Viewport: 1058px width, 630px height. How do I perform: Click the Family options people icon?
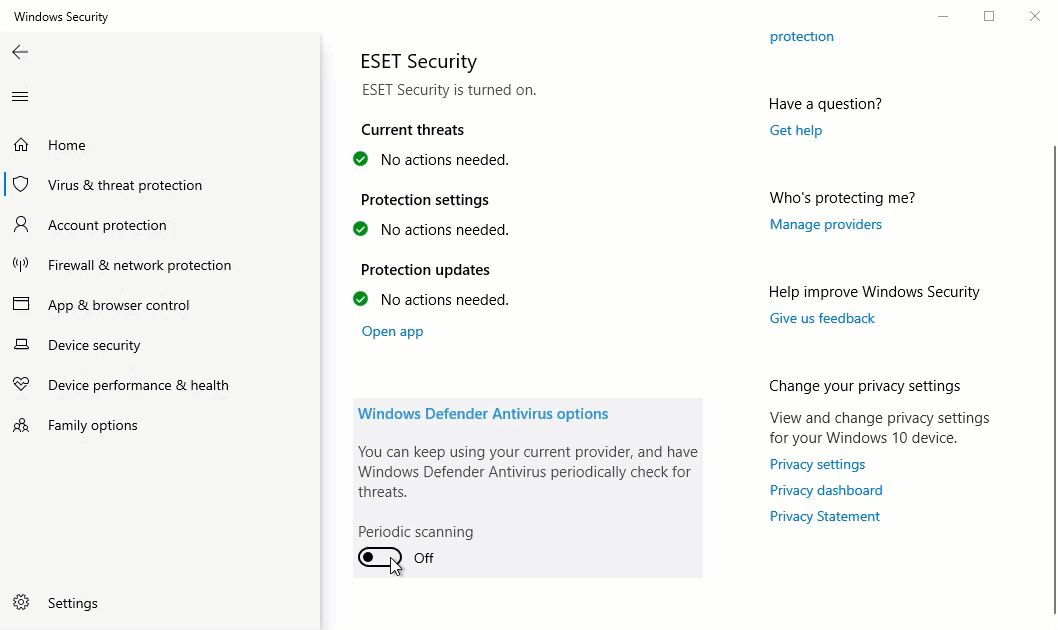tap(21, 425)
